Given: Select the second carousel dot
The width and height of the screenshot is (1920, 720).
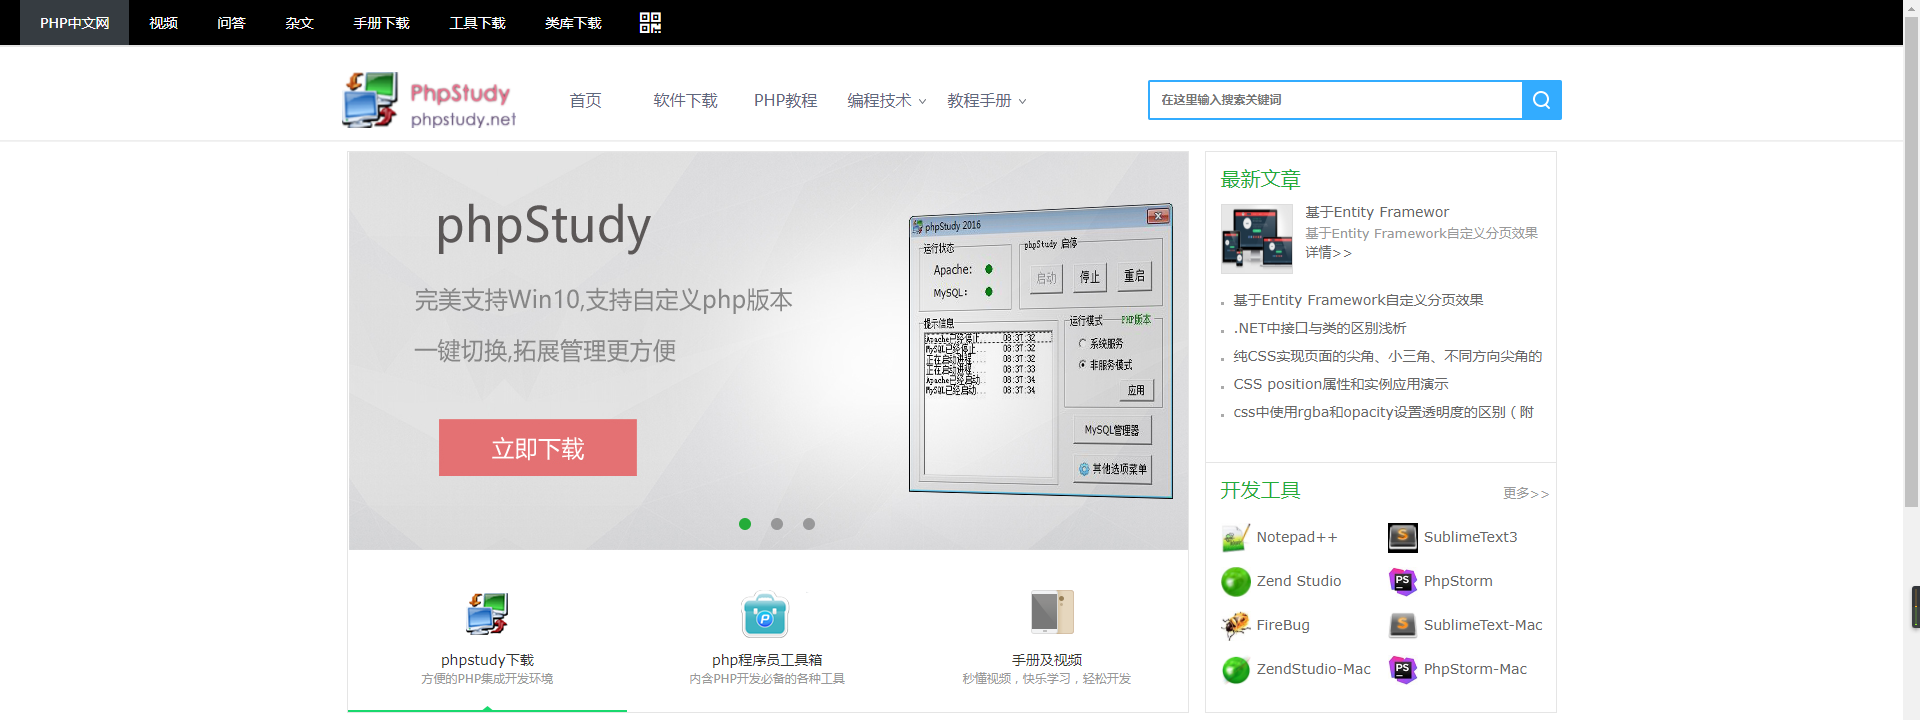Looking at the screenshot, I should pos(777,524).
